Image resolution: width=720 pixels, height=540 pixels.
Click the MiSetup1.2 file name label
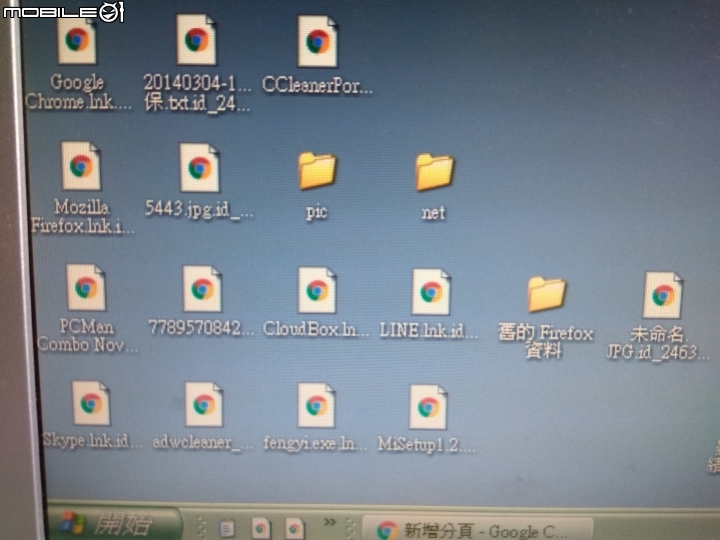(426, 444)
